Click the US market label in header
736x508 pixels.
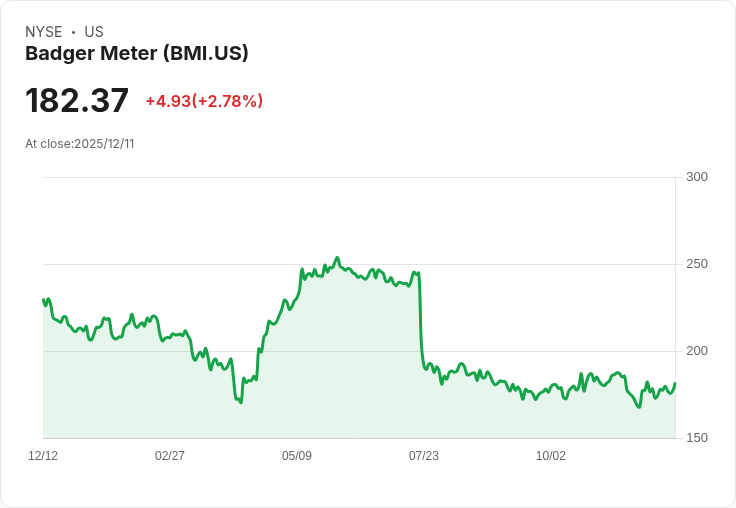pyautogui.click(x=94, y=32)
